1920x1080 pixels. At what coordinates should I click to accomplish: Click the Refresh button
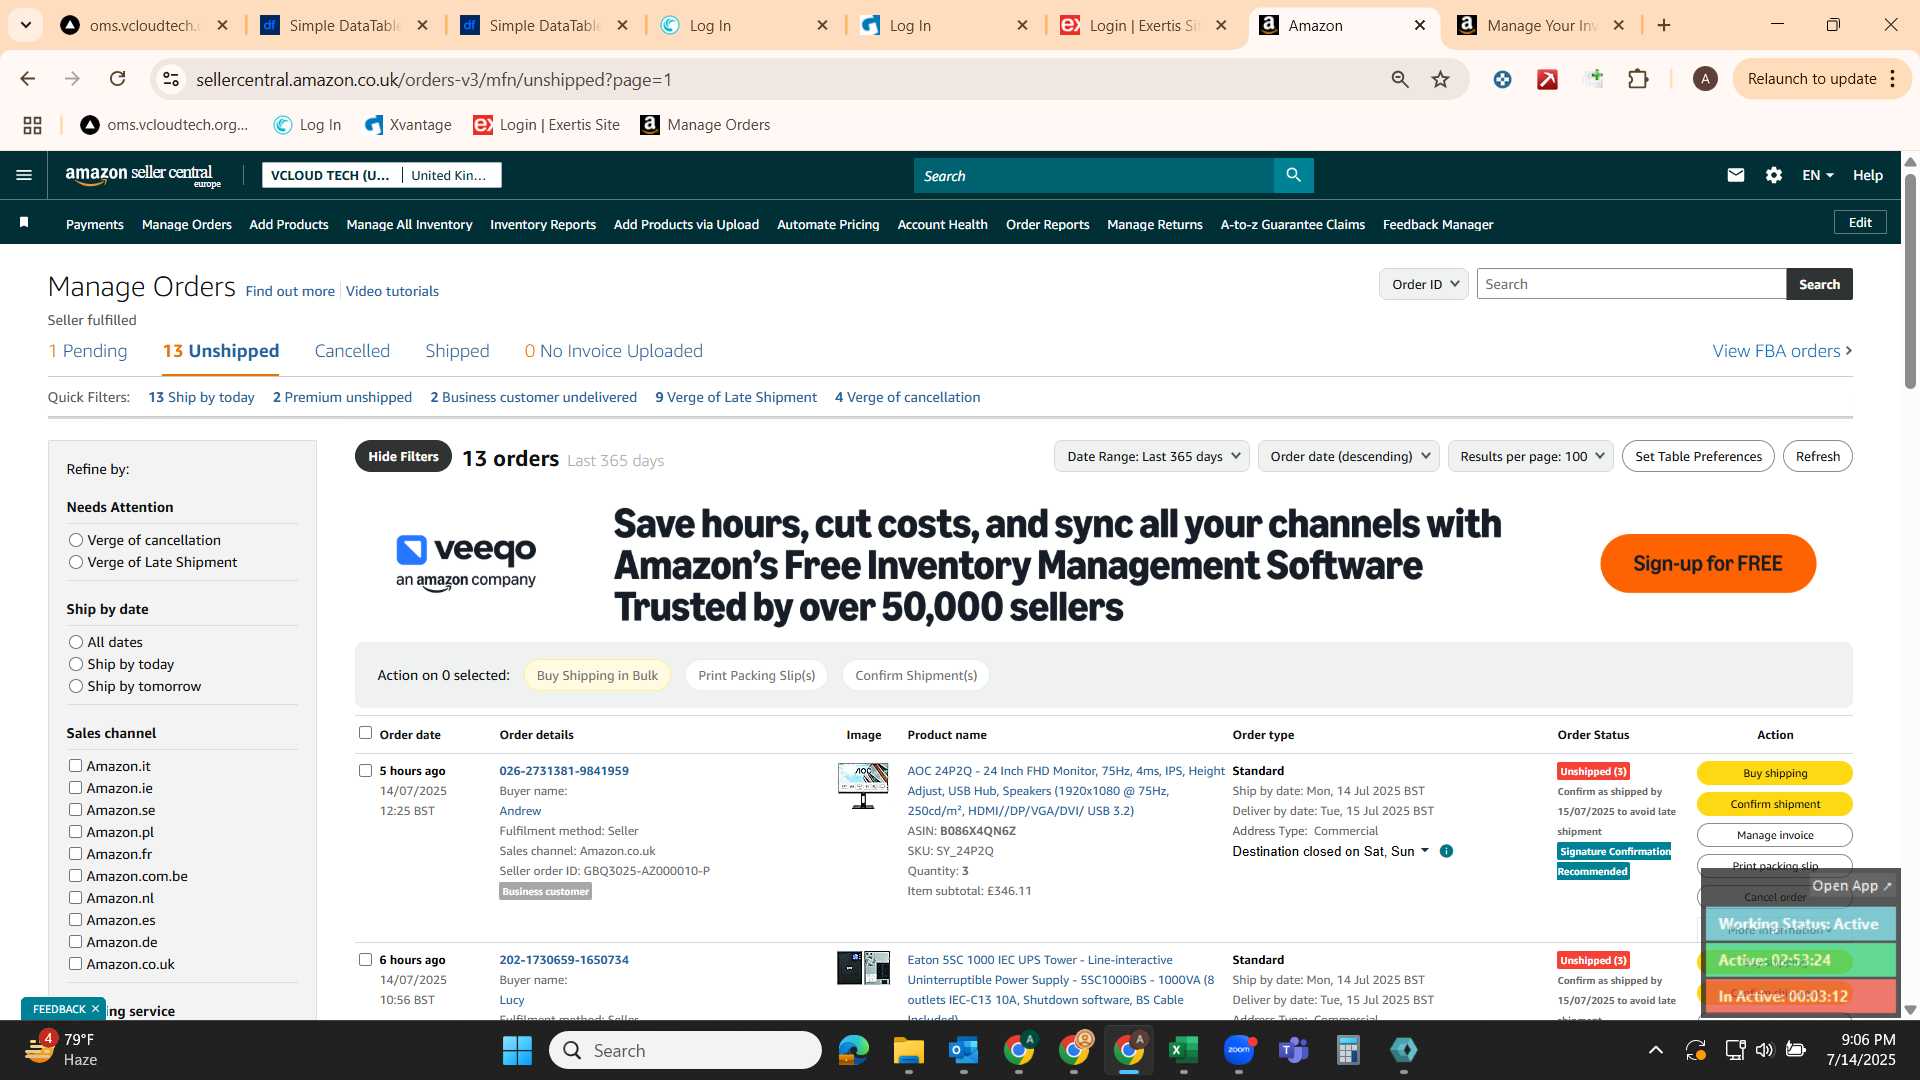tap(1817, 456)
